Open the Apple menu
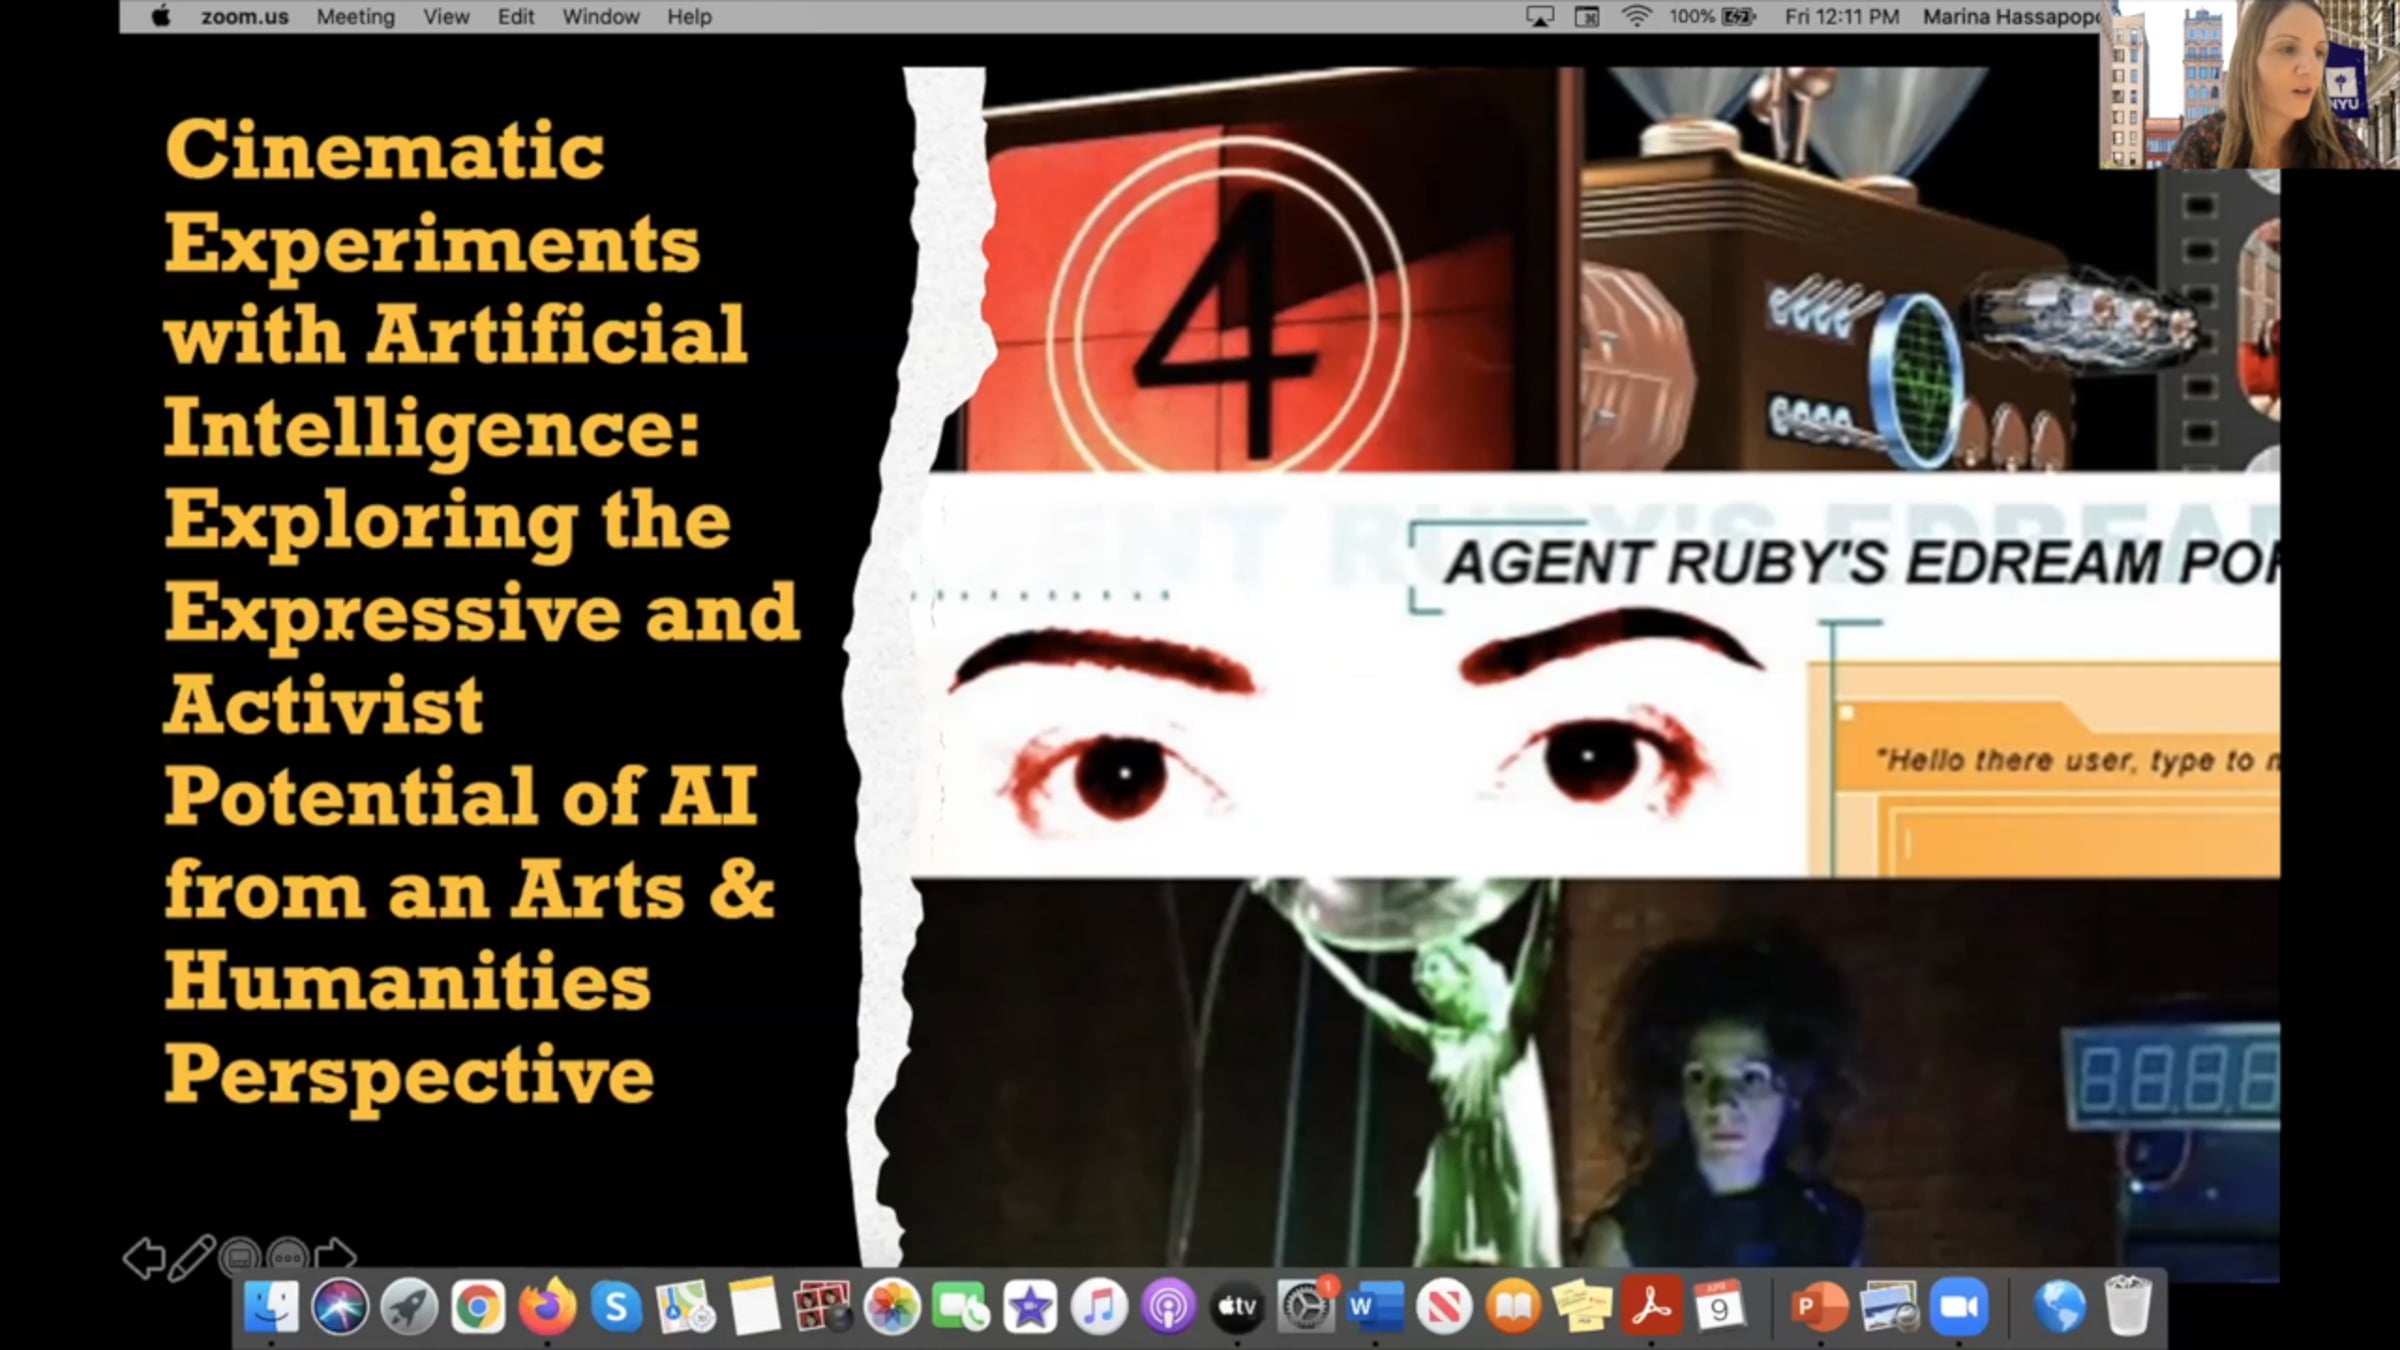The height and width of the screenshot is (1350, 2400). coord(160,17)
